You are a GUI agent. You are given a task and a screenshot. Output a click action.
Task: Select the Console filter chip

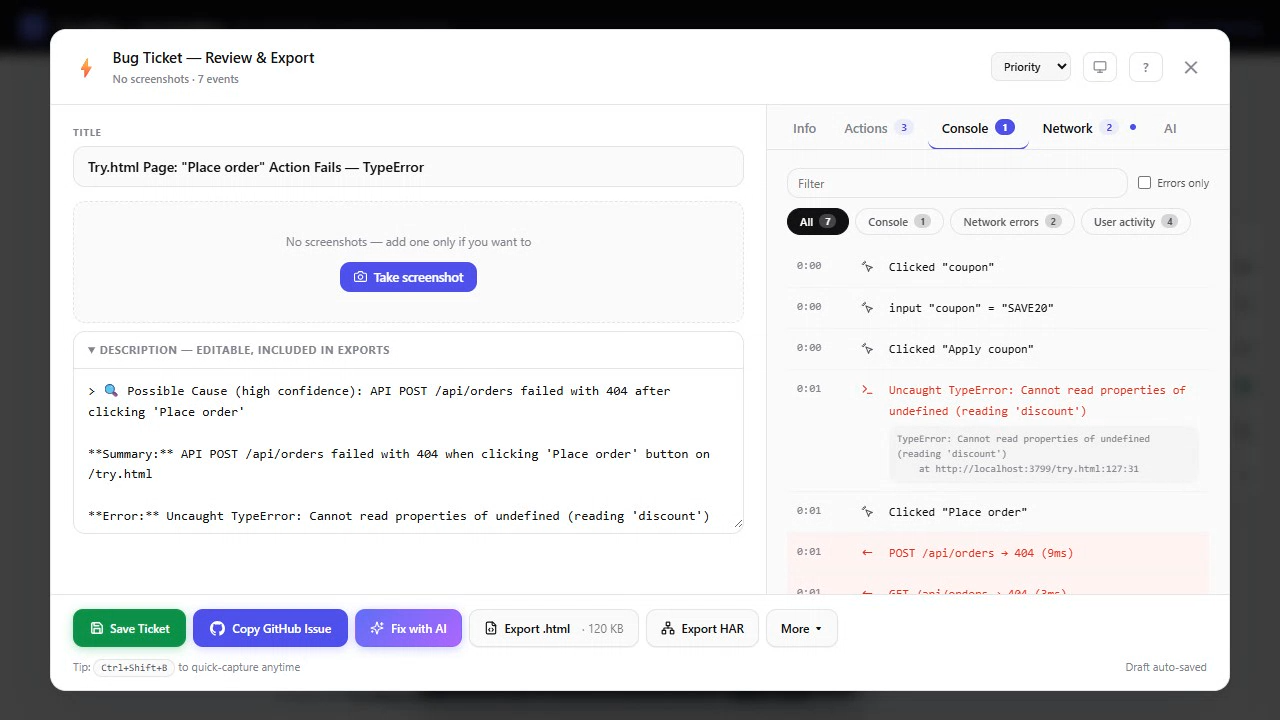click(x=899, y=222)
